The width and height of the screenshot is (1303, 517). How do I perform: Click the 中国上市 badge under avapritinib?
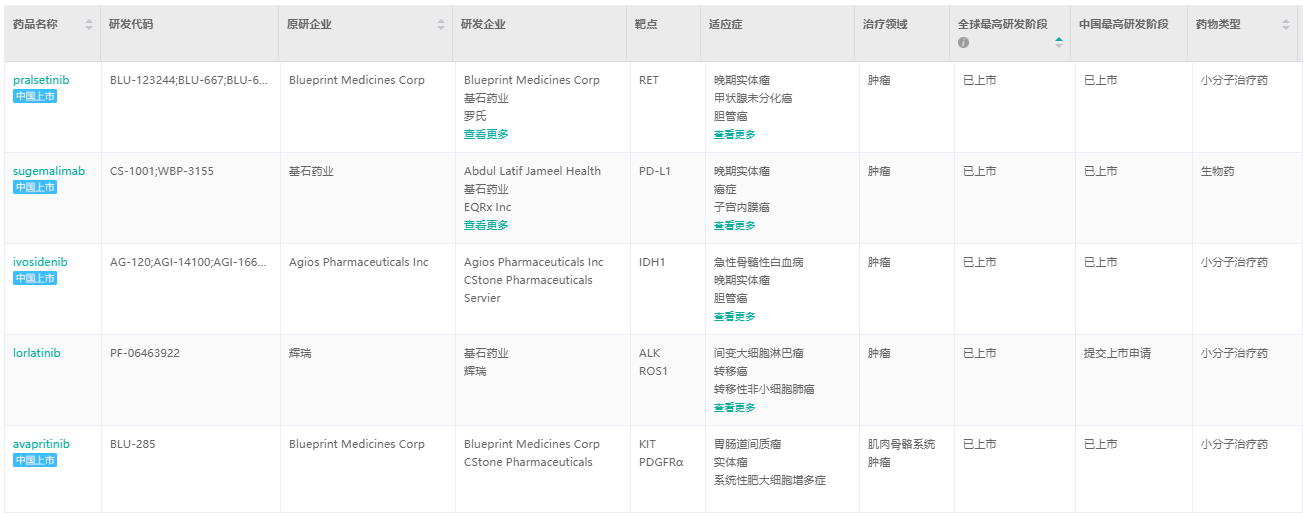pyautogui.click(x=35, y=461)
